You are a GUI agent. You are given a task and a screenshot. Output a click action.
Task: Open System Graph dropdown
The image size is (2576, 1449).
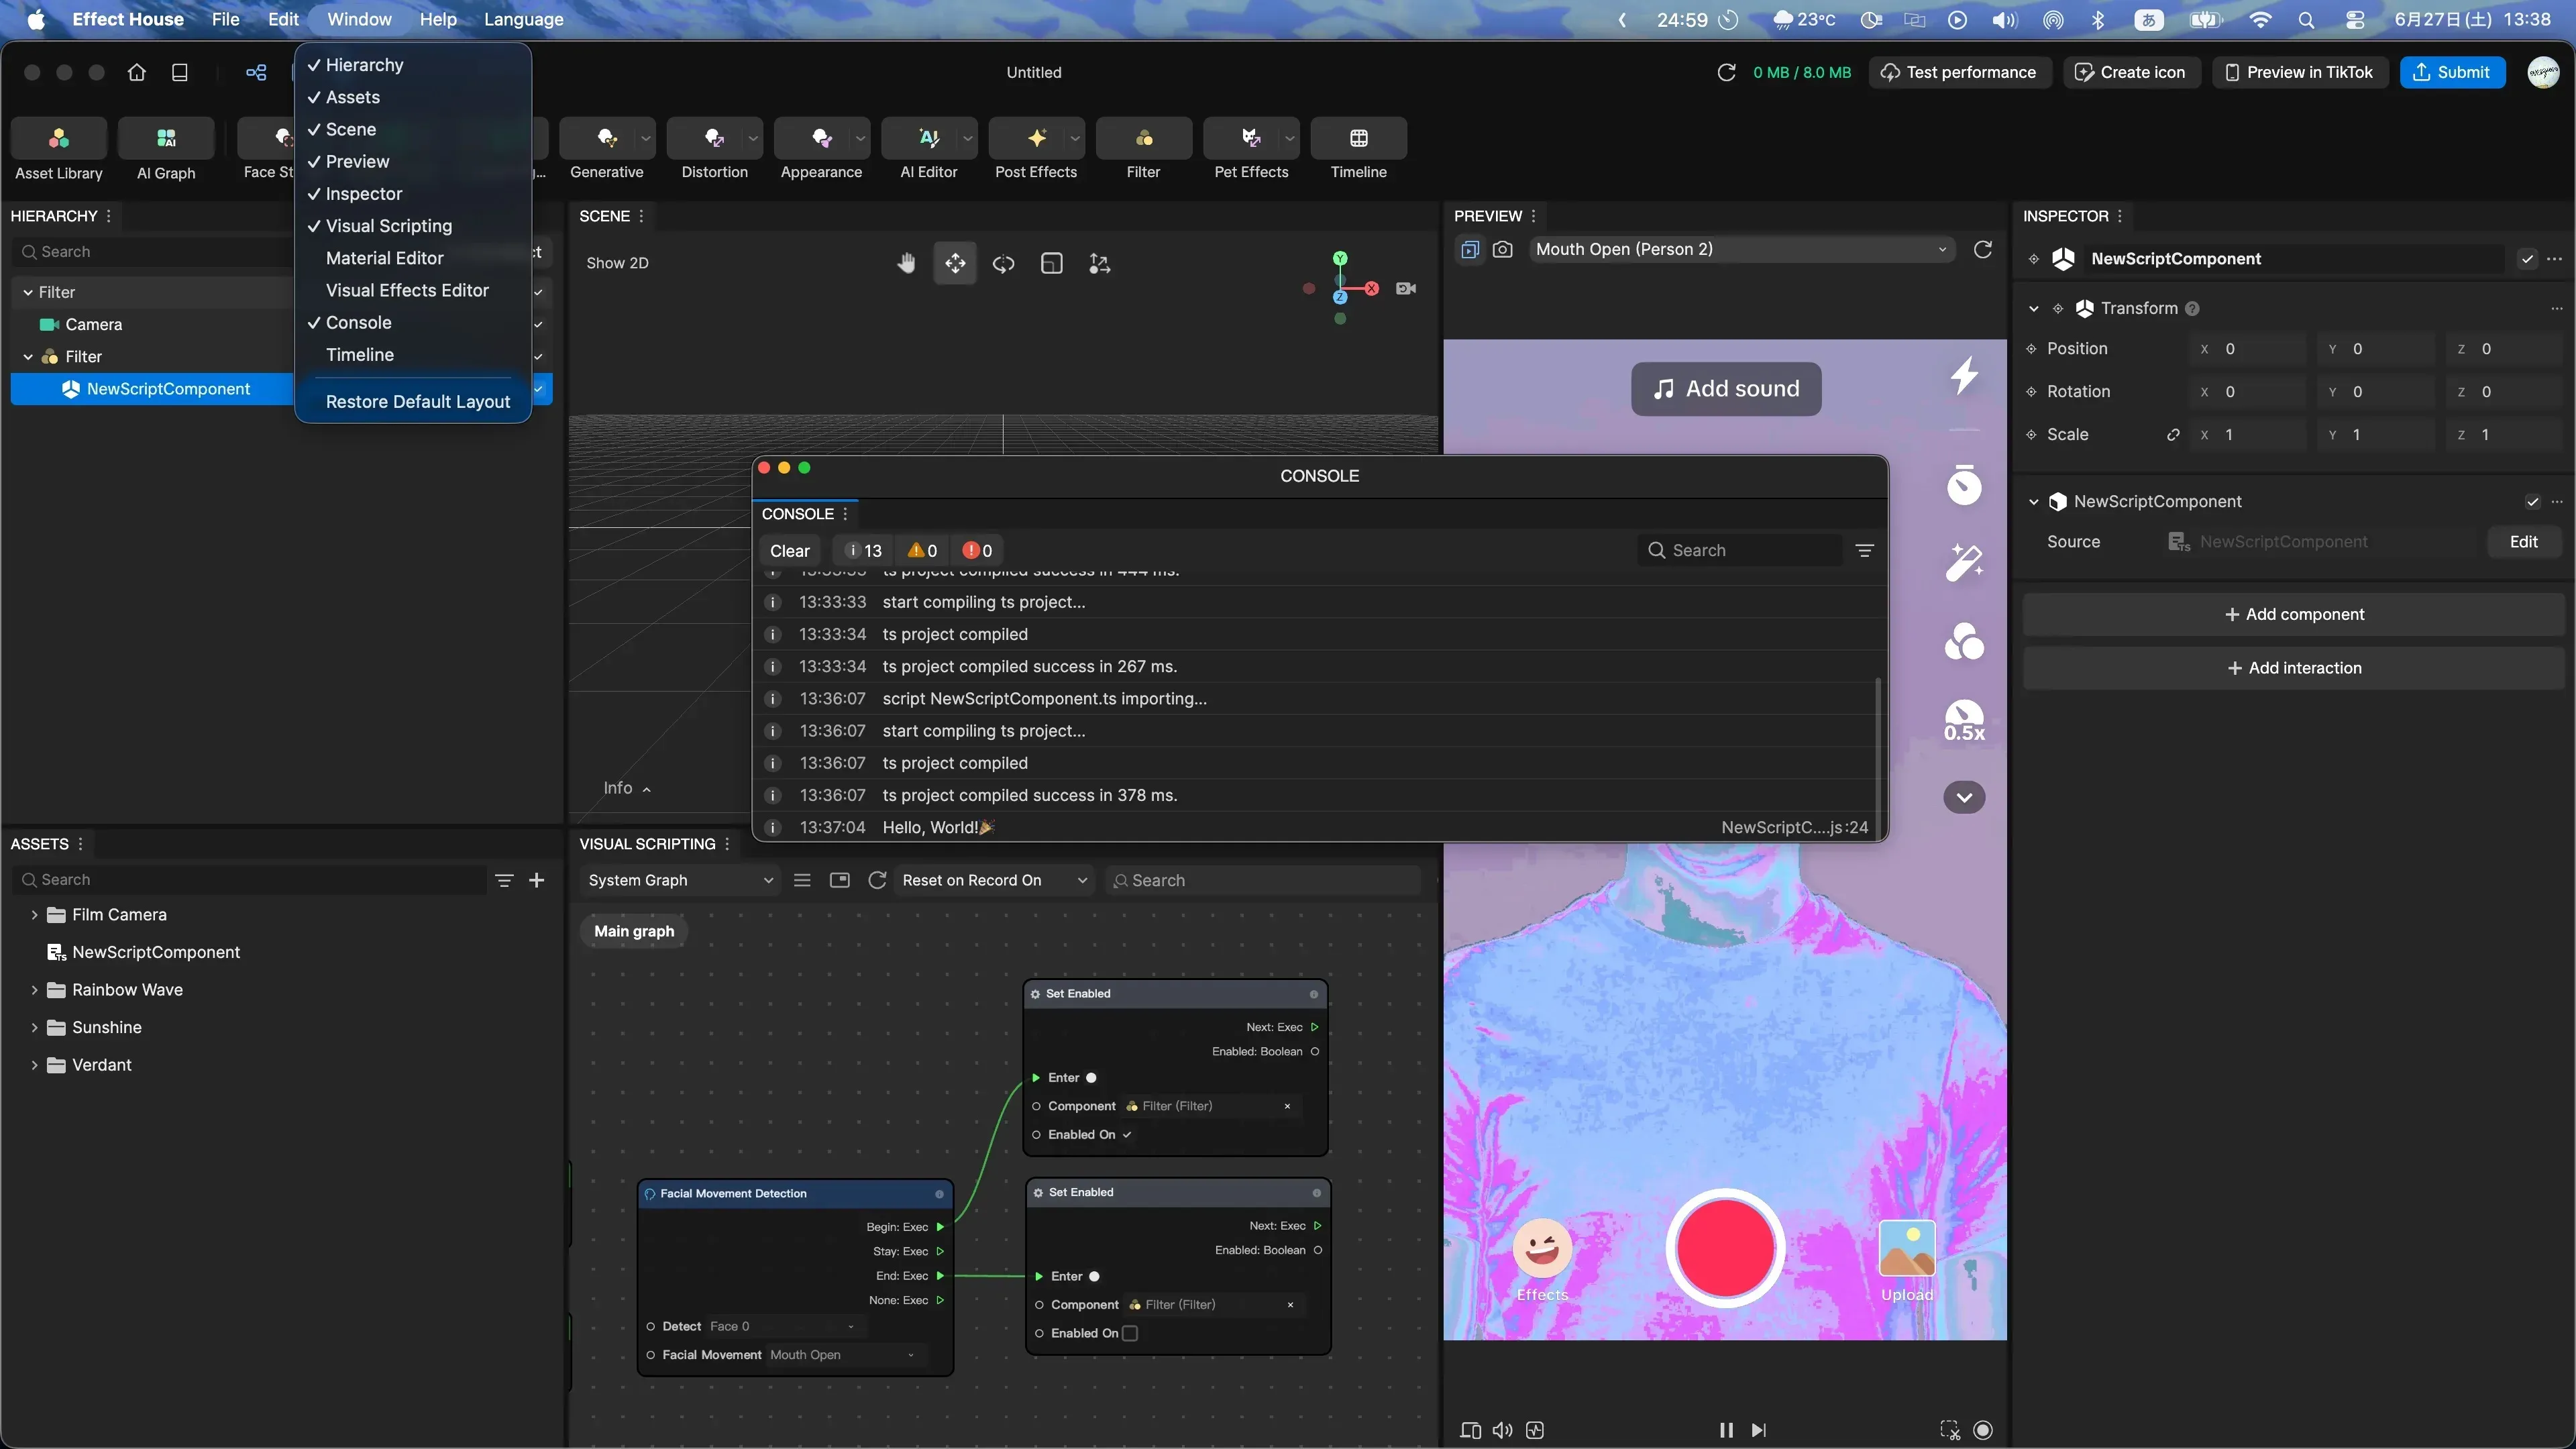(x=680, y=880)
